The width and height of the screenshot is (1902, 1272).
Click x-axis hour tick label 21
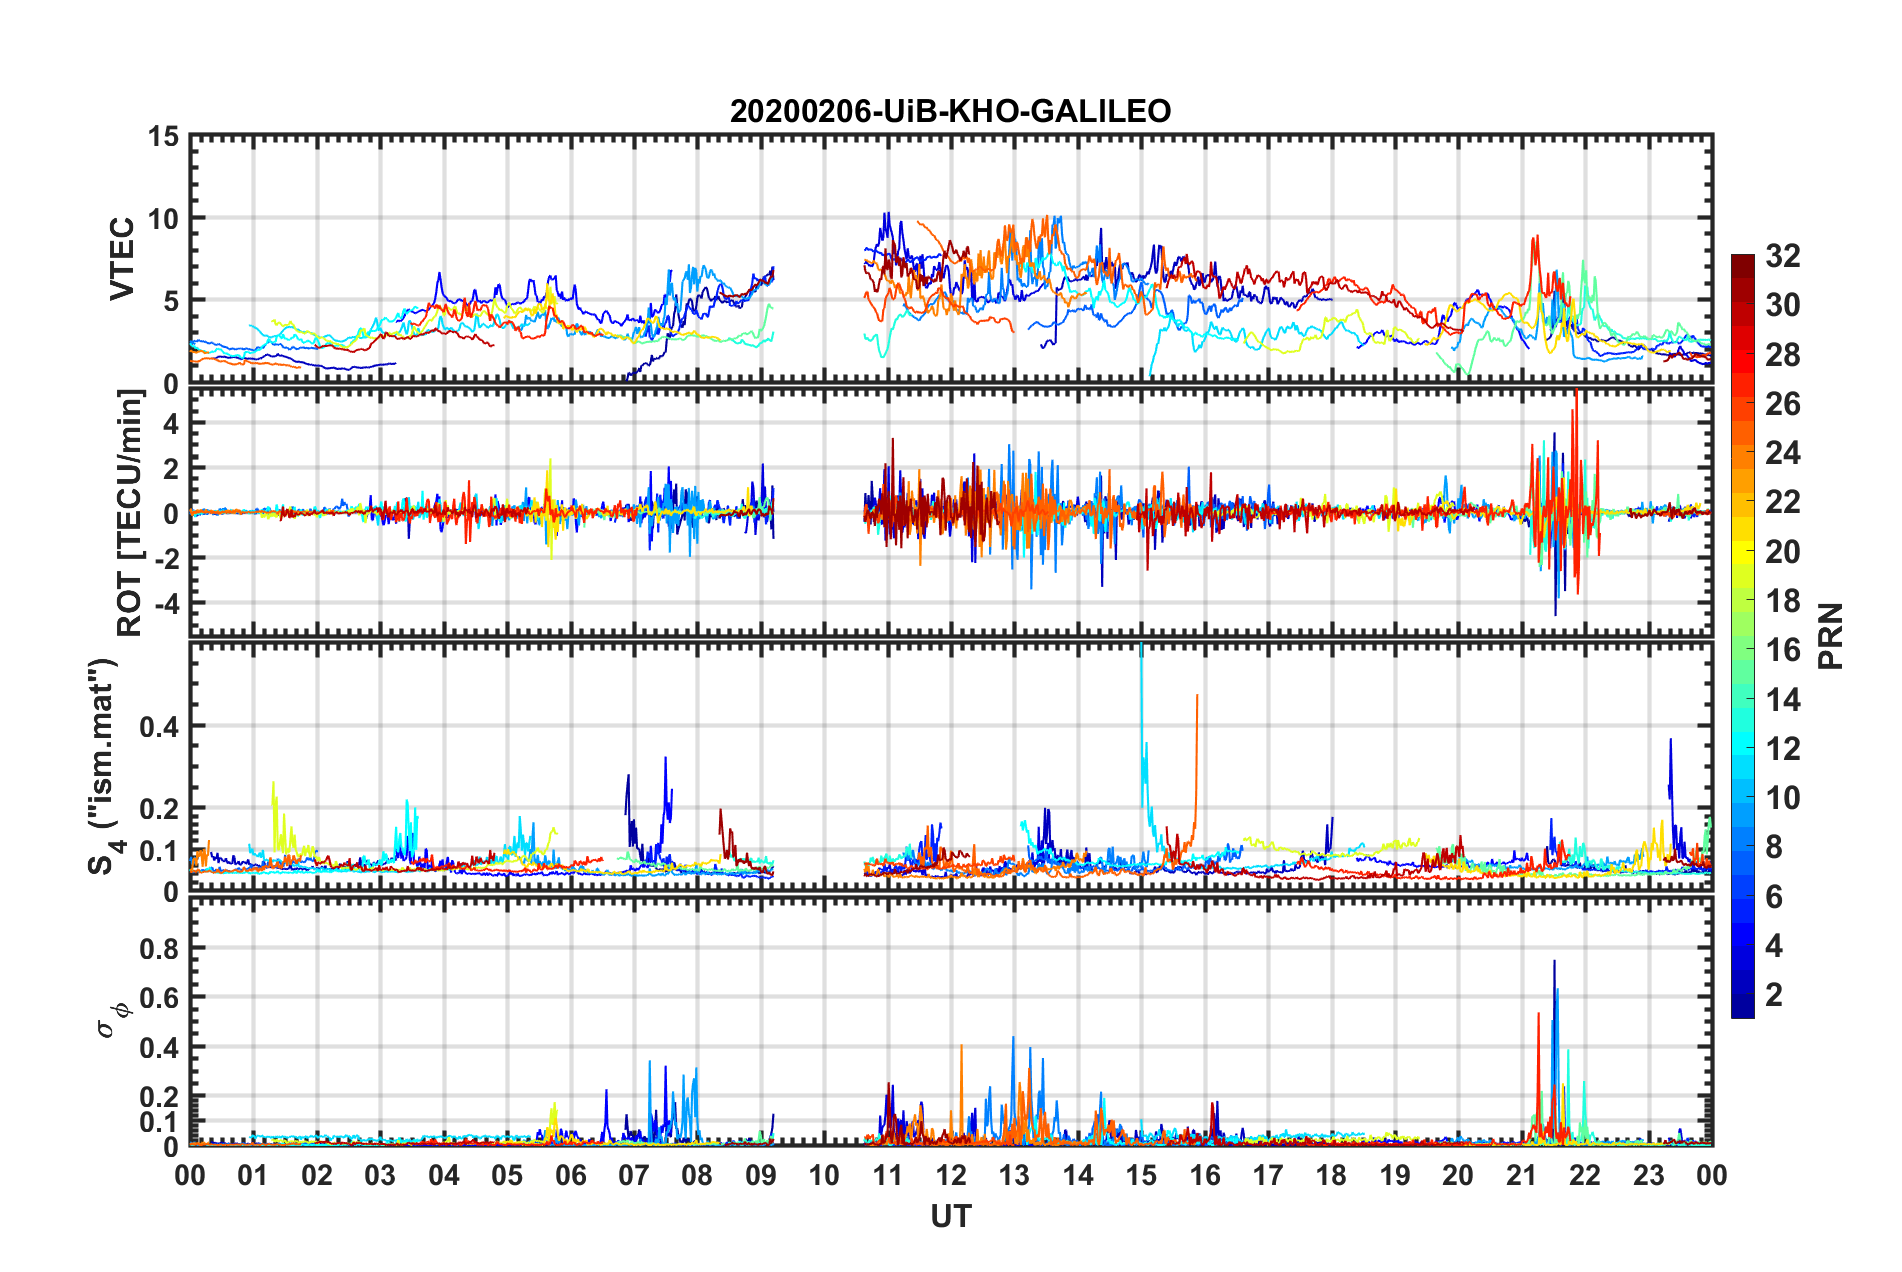1522,1175
